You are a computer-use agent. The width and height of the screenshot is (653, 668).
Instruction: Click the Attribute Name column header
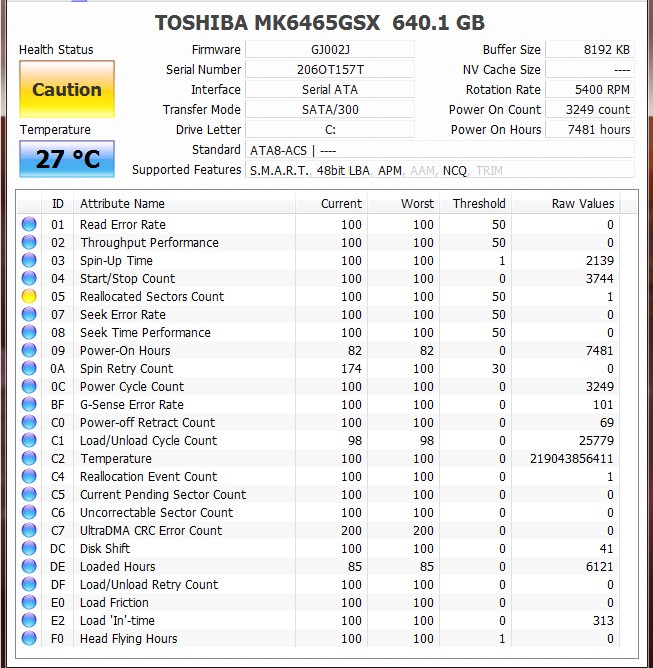click(x=184, y=204)
